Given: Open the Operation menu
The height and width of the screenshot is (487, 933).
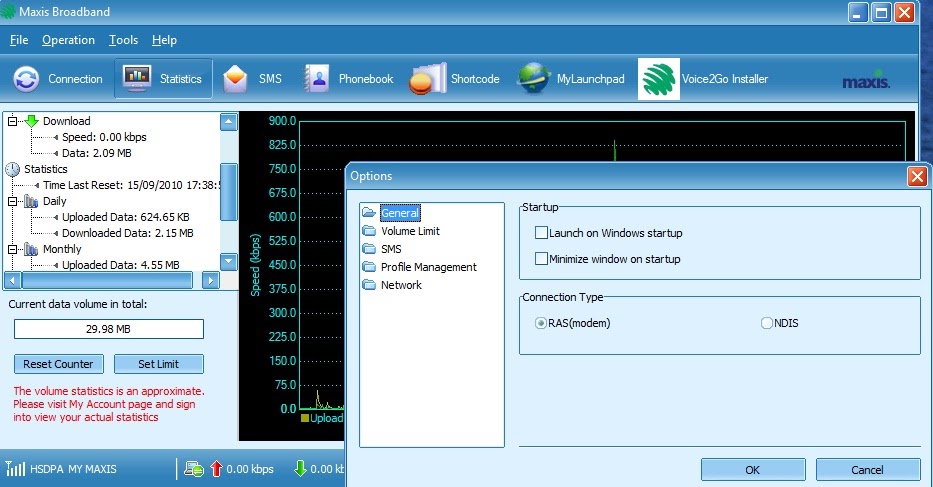Looking at the screenshot, I should [68, 40].
